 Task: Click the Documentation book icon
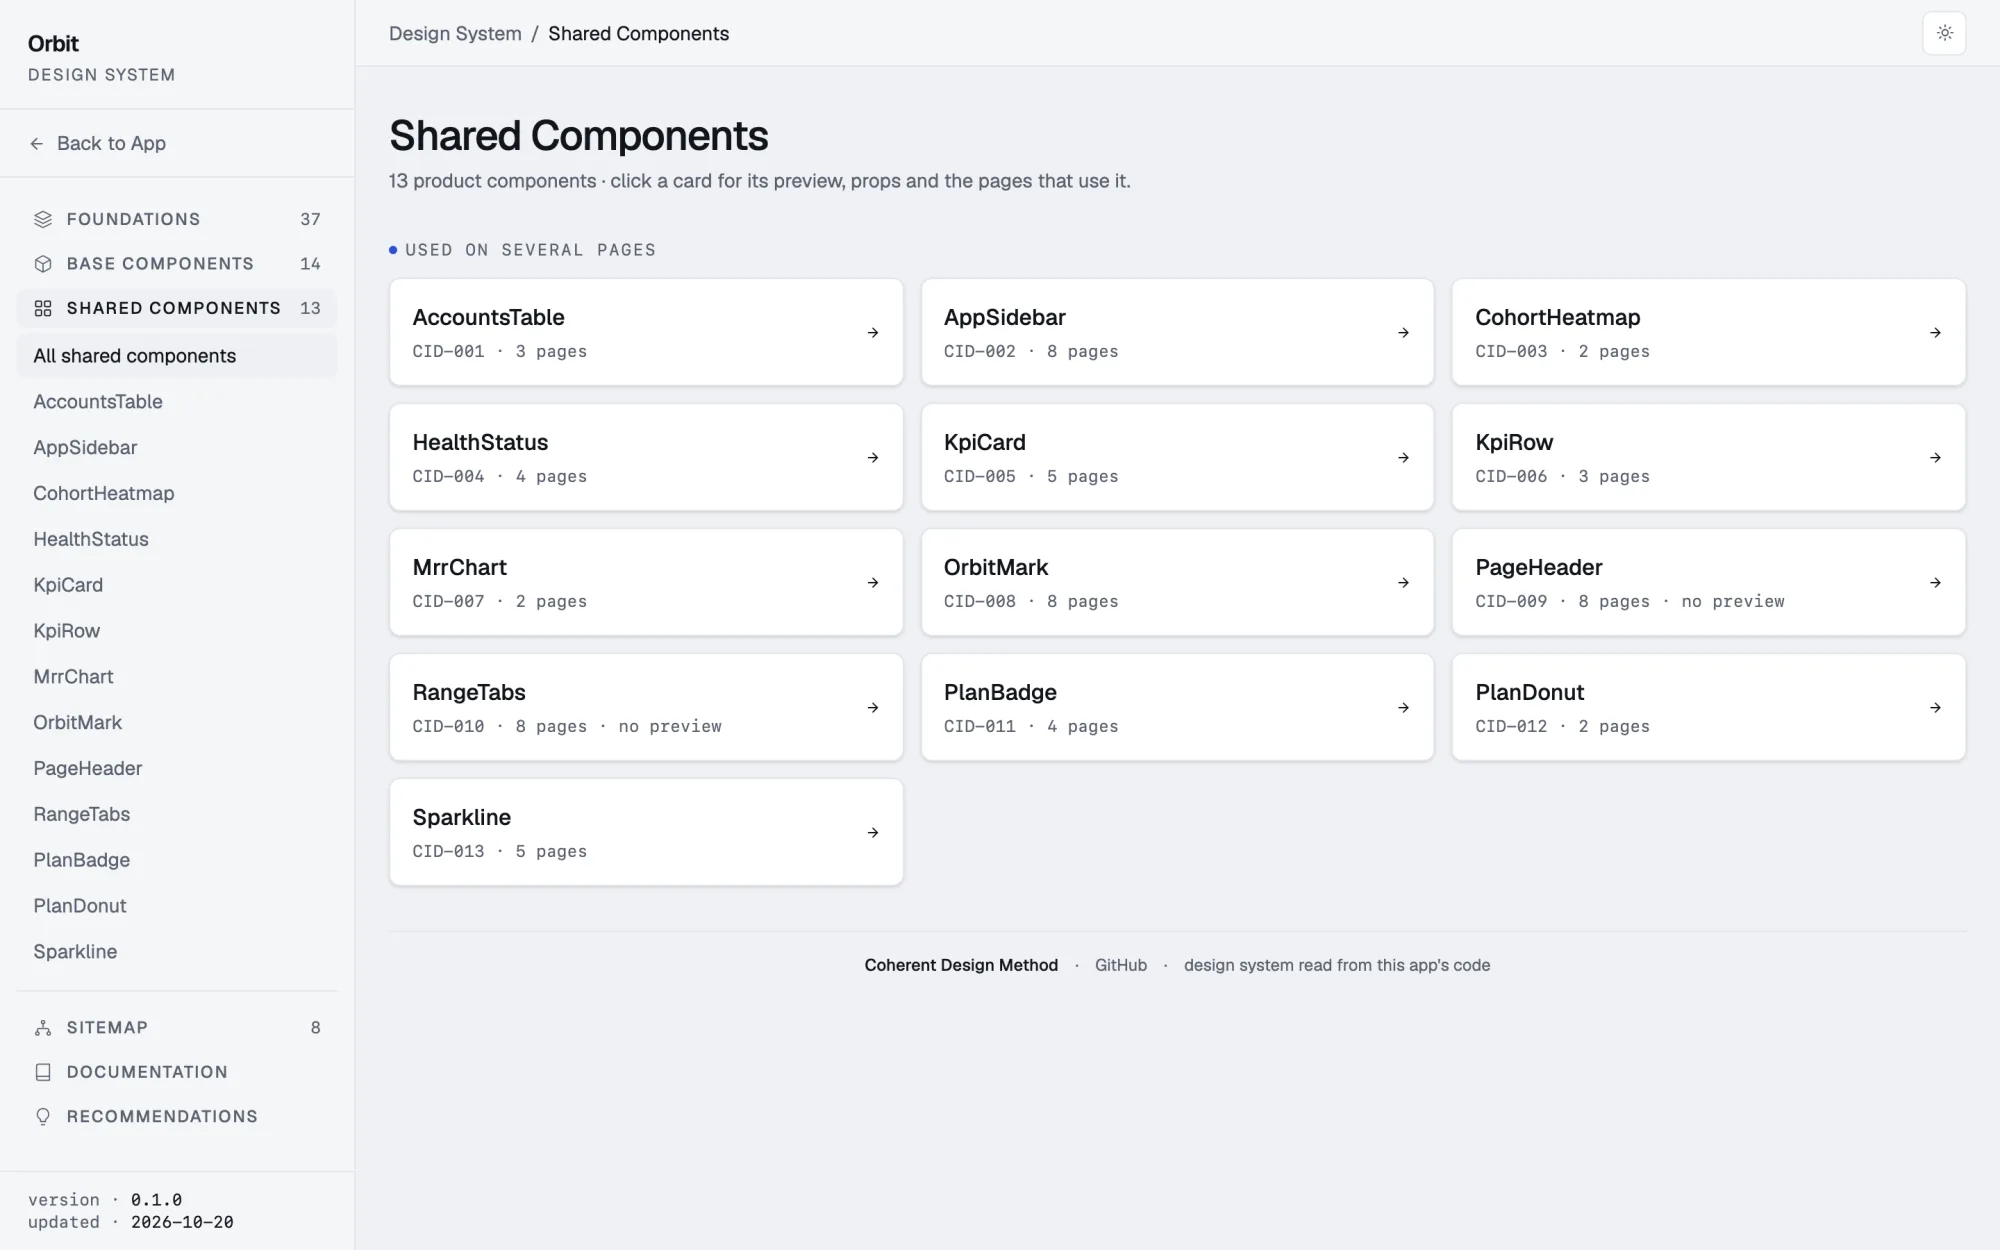[43, 1072]
